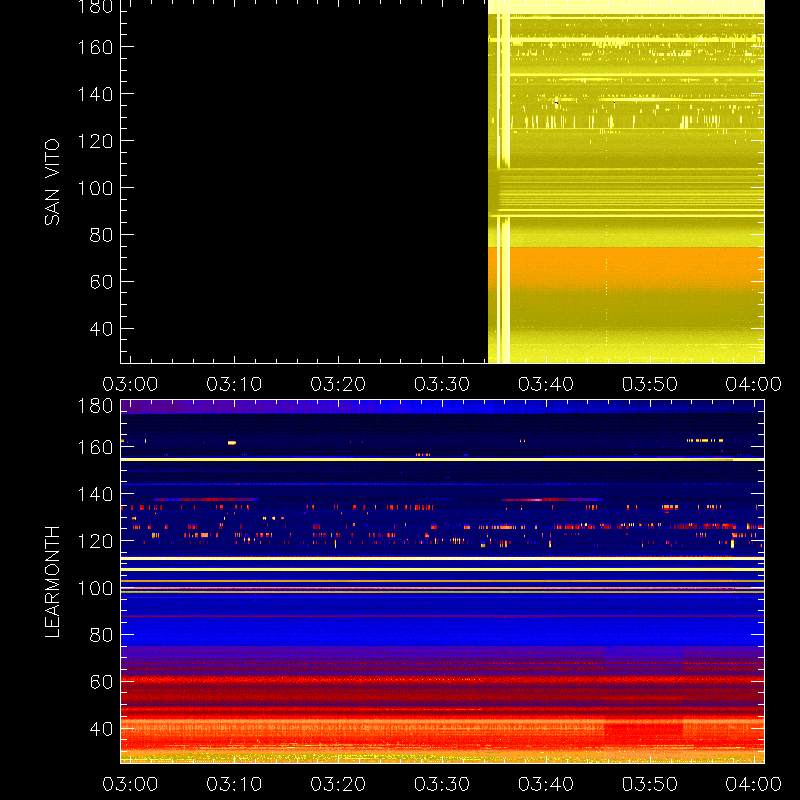Screen dimensions: 800x800
Task: Select the 120 tick label on LEARMONTH axis
Action: coord(95,541)
